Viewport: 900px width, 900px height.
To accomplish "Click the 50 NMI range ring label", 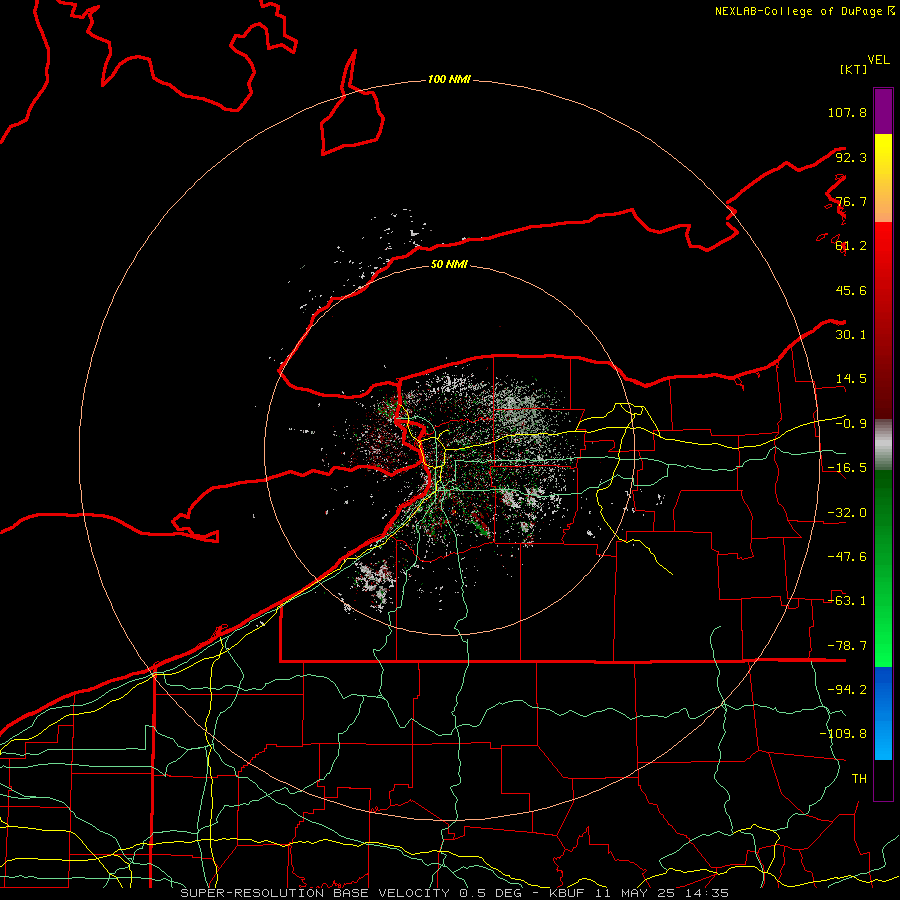I will (449, 264).
